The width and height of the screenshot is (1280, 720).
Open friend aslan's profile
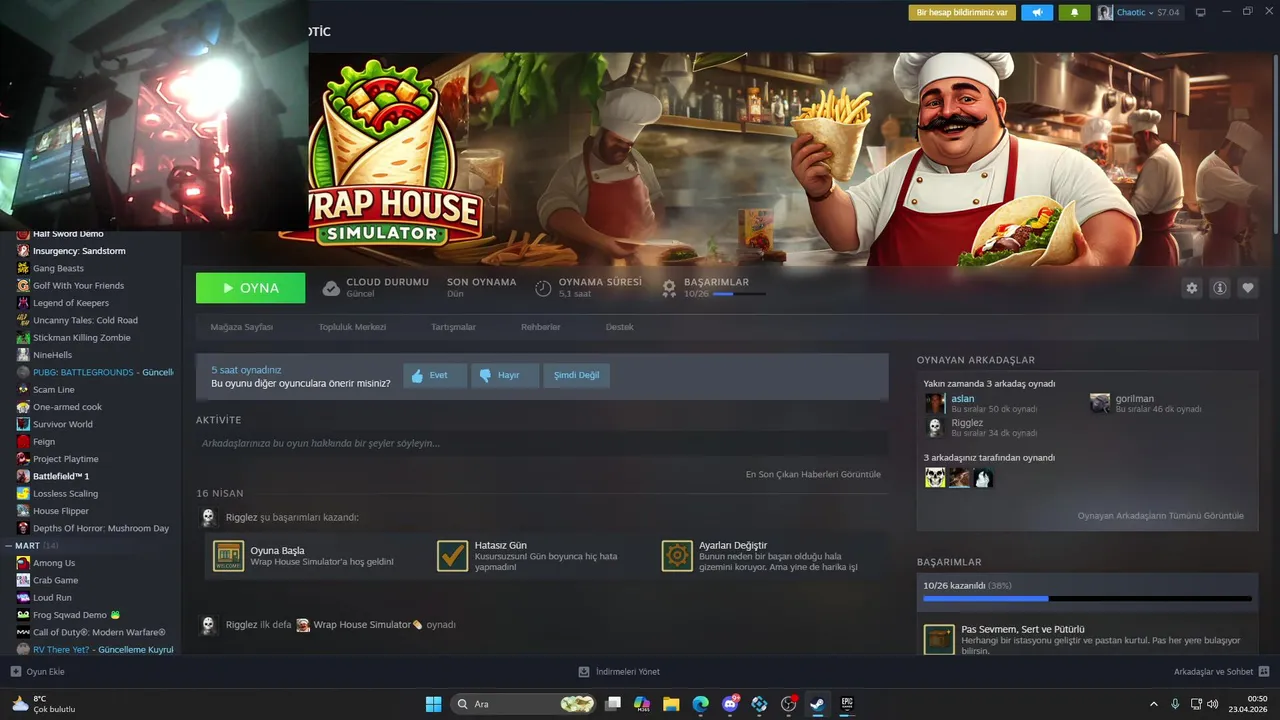tap(962, 399)
